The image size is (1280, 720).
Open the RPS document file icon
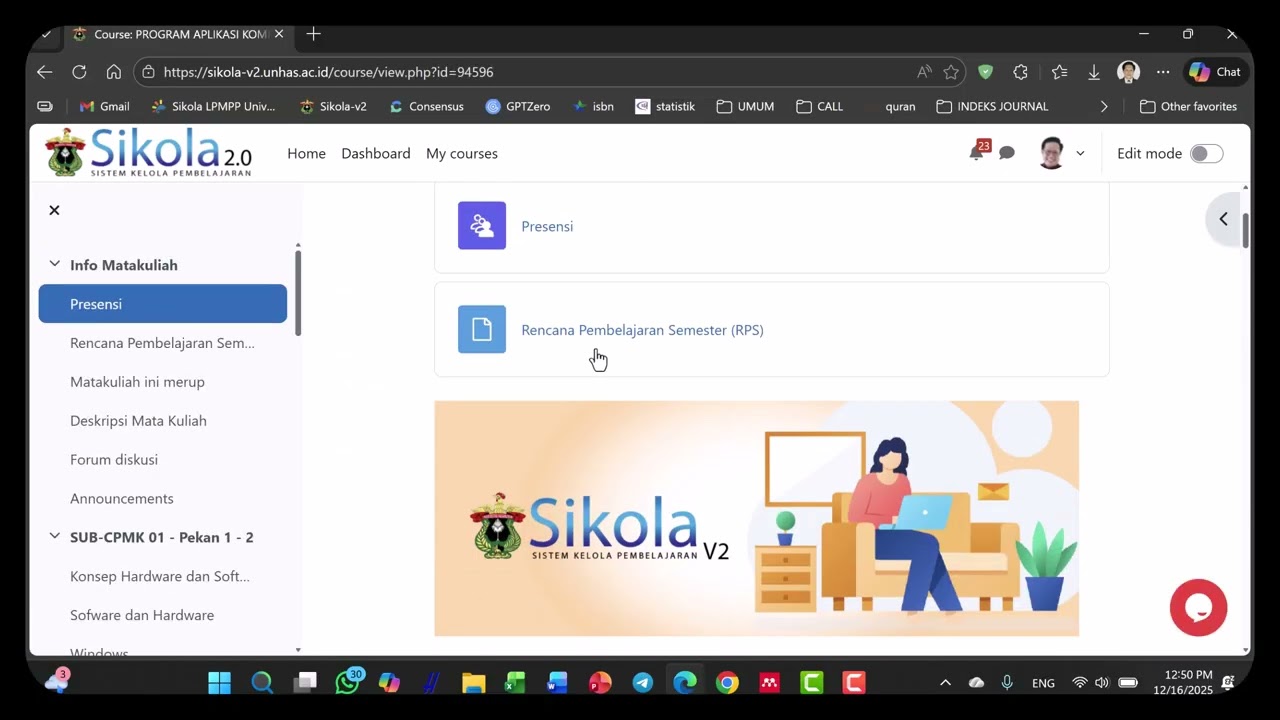pyautogui.click(x=482, y=329)
